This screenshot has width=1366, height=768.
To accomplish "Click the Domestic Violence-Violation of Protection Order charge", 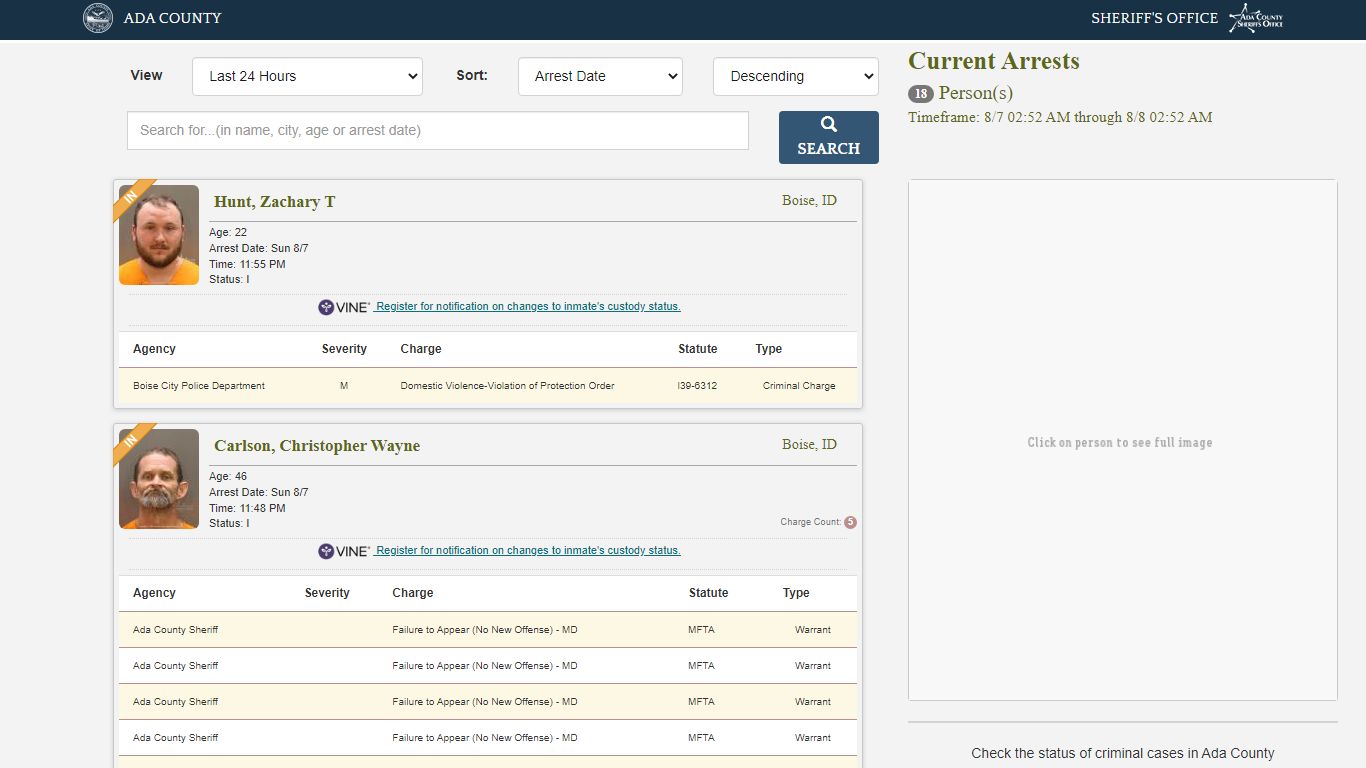I will [x=507, y=386].
